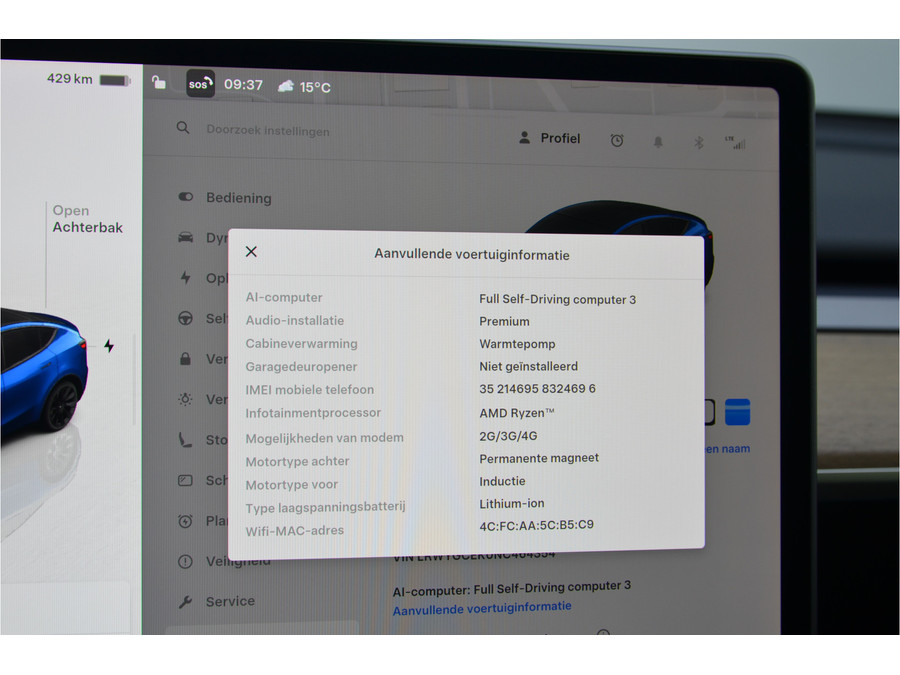Select the 2G/3G/4G modem value

pyautogui.click(x=509, y=436)
